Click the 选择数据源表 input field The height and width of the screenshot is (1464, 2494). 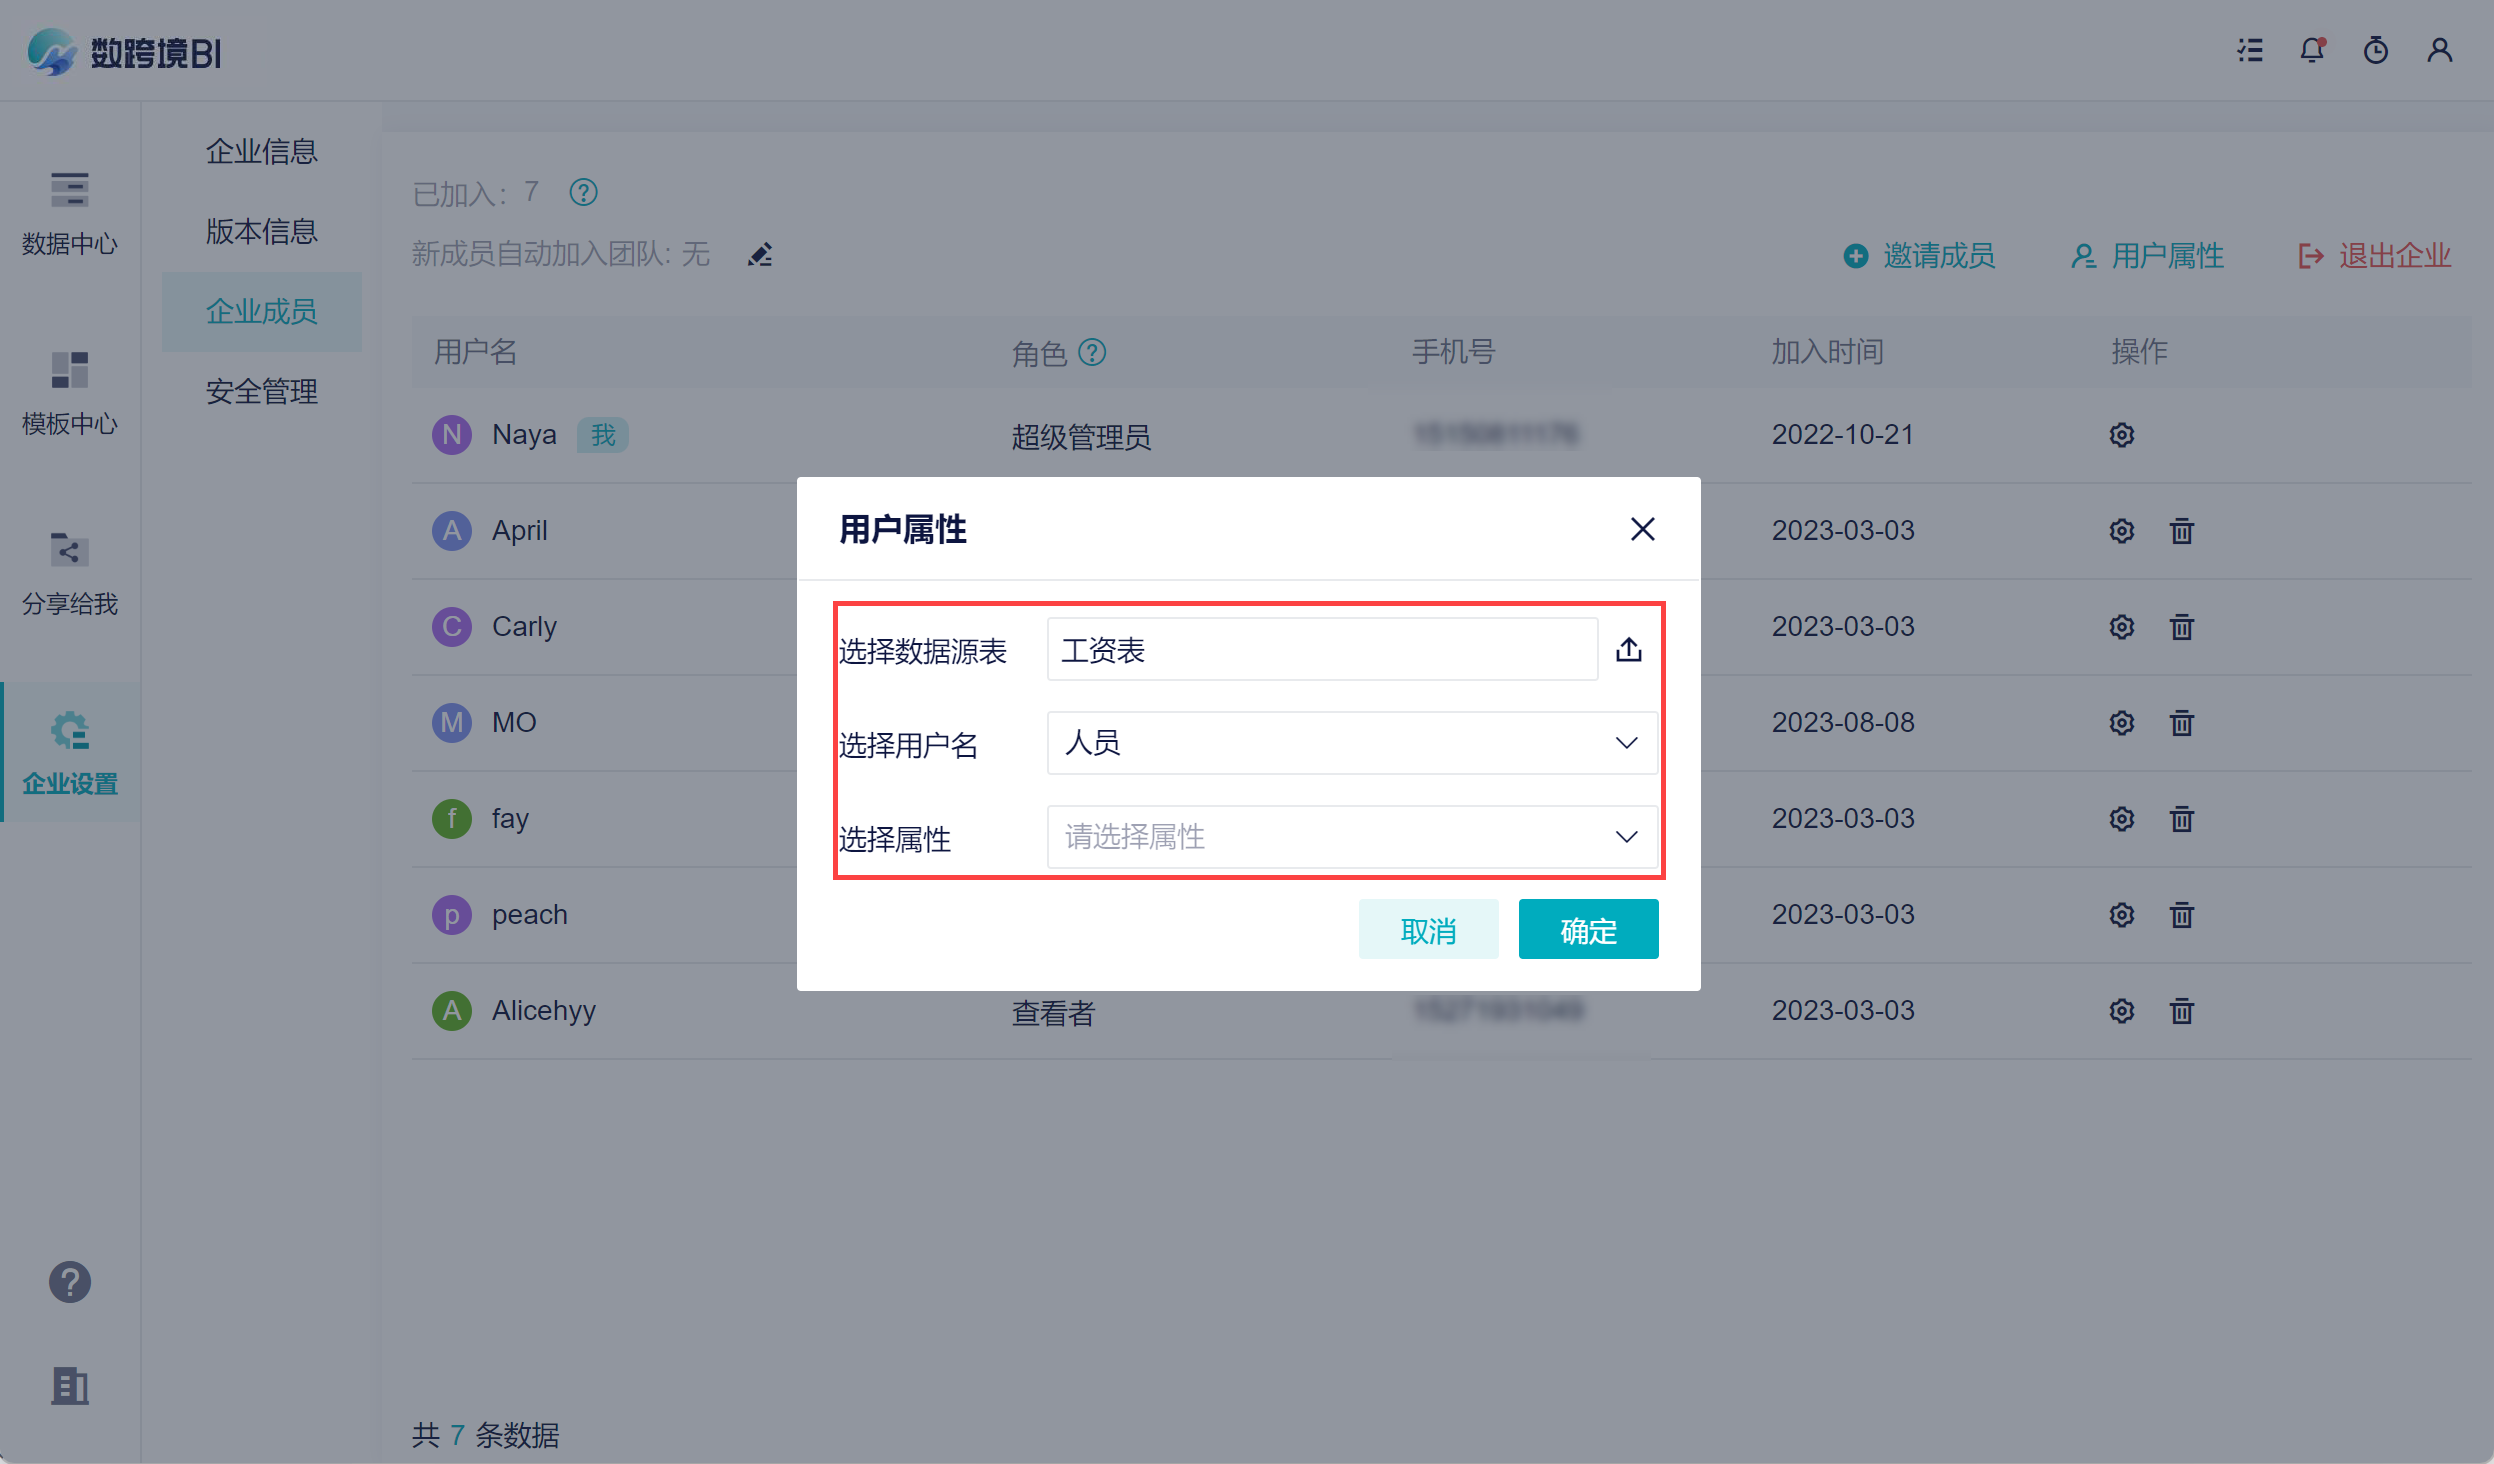[x=1321, y=650]
